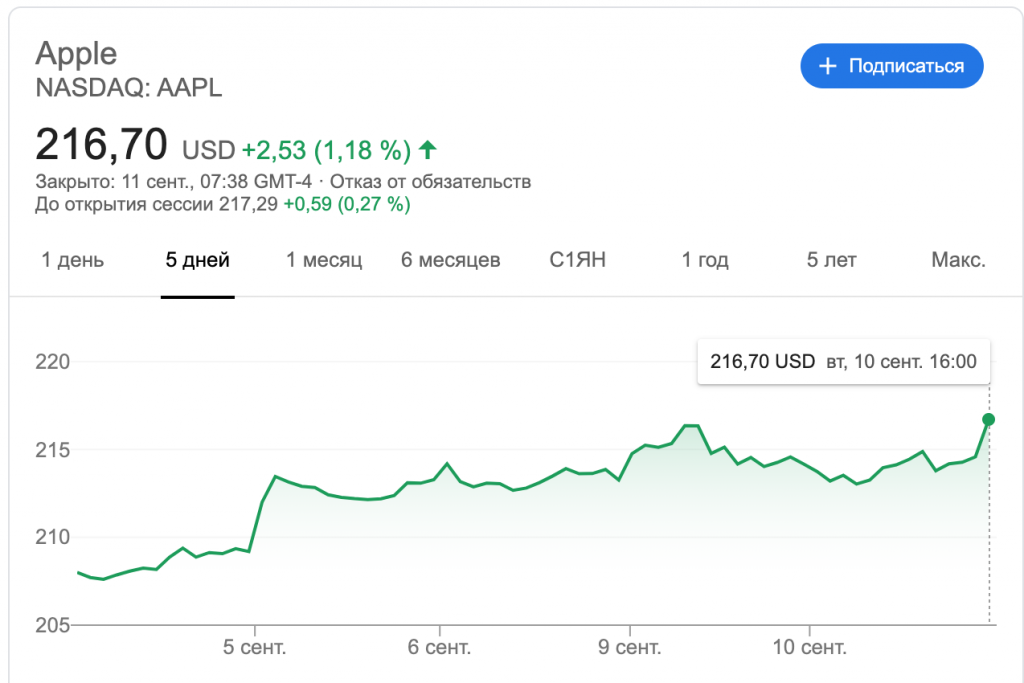
Task: Click the Подписаться follow button
Action: (891, 66)
